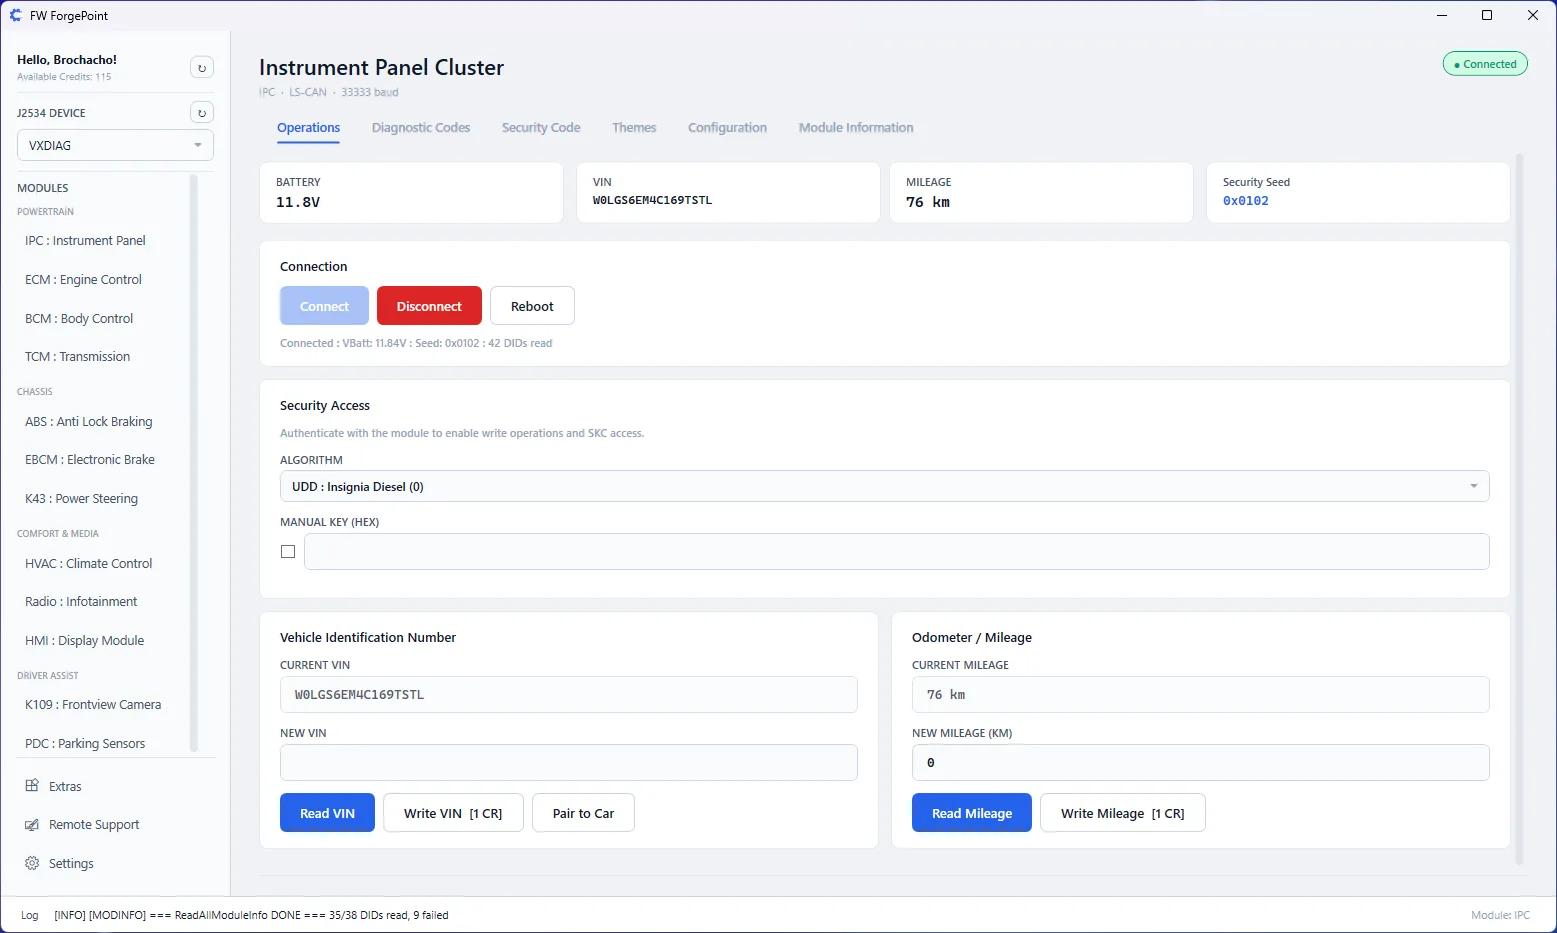Refresh available credits icon next to greeting
This screenshot has width=1557, height=933.
tap(202, 68)
